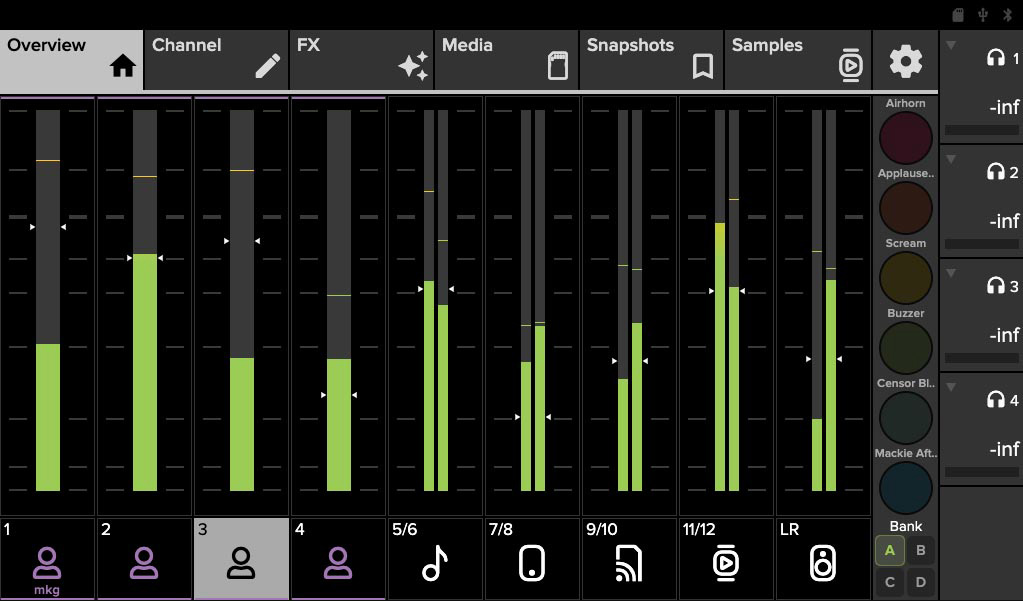Click the Bluetooth status icon
Image resolution: width=1023 pixels, height=601 pixels.
pyautogui.click(x=1008, y=14)
